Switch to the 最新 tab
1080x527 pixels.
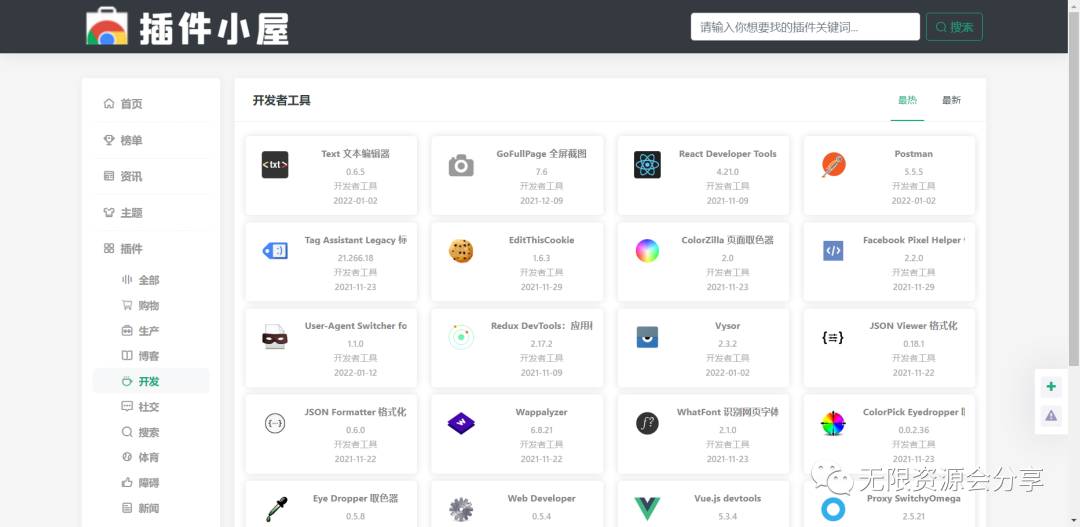click(951, 101)
